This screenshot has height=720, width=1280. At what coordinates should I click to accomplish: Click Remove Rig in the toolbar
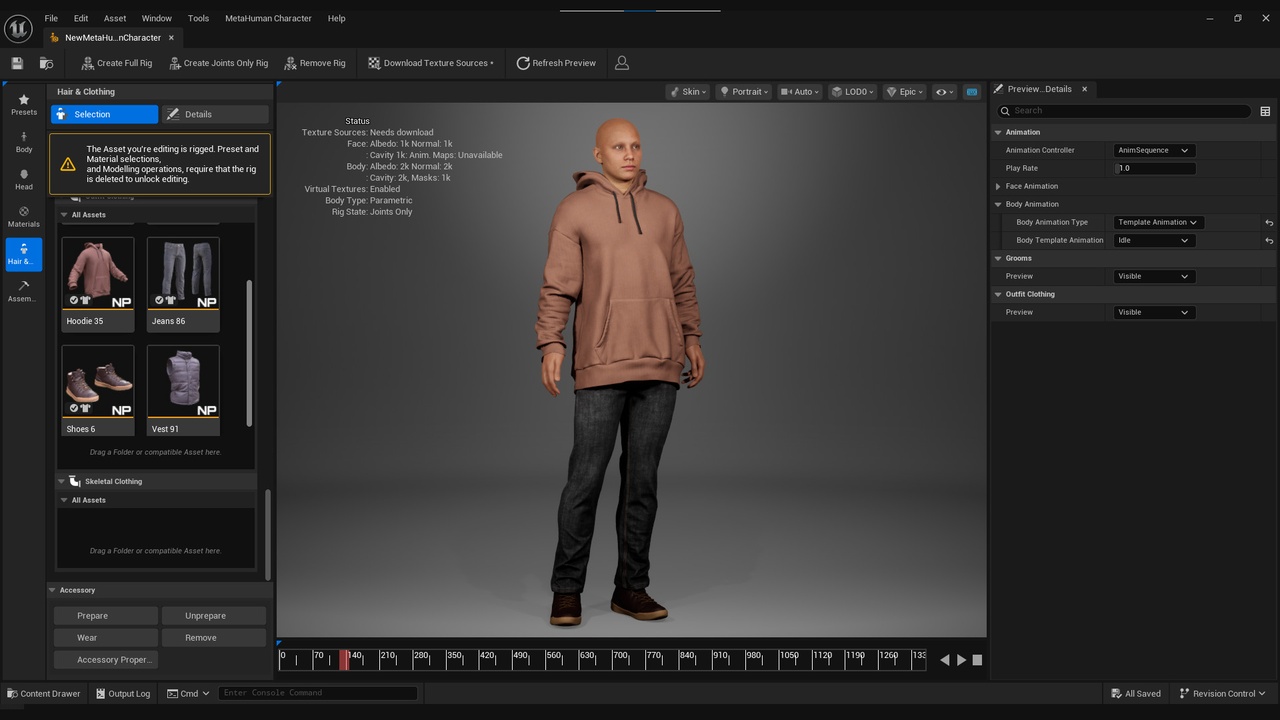point(315,63)
